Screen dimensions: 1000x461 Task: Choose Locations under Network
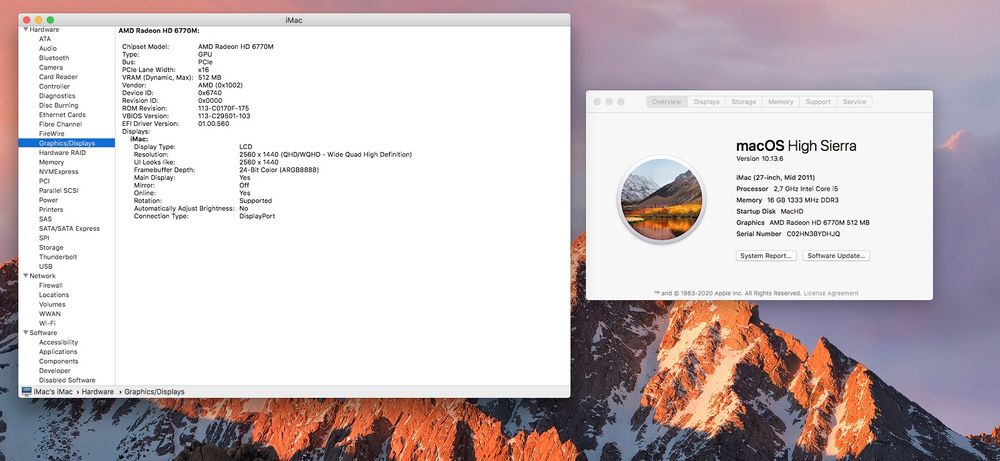tap(54, 295)
